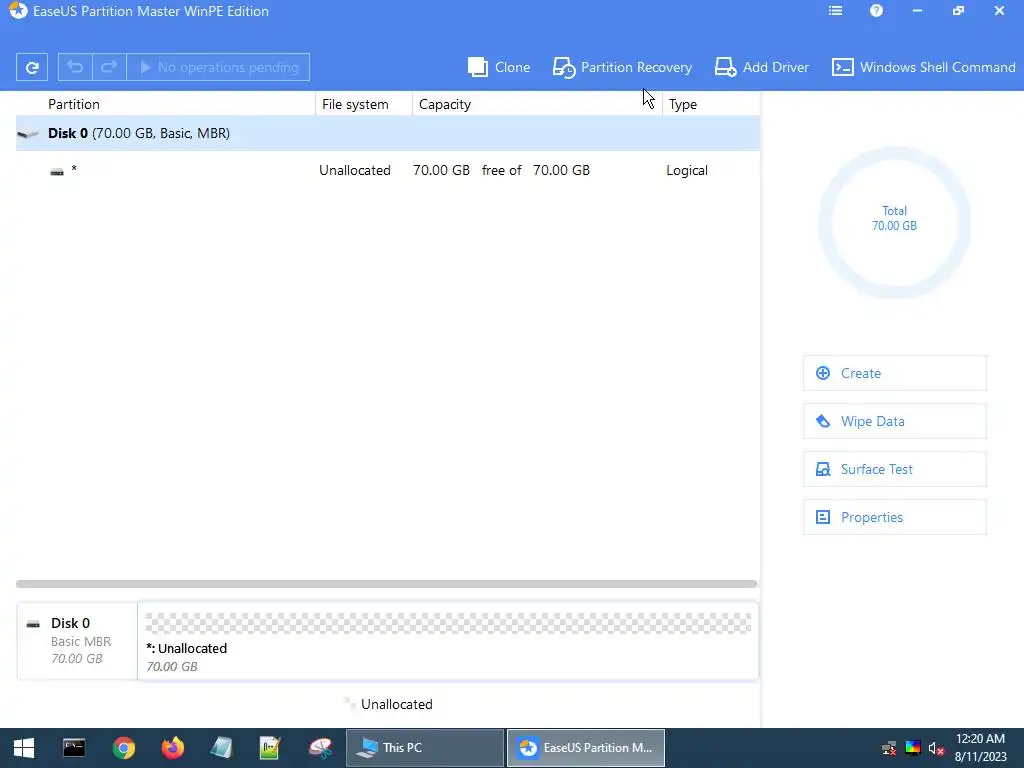
Task: Click the Unallocated legend label
Action: coord(396,705)
